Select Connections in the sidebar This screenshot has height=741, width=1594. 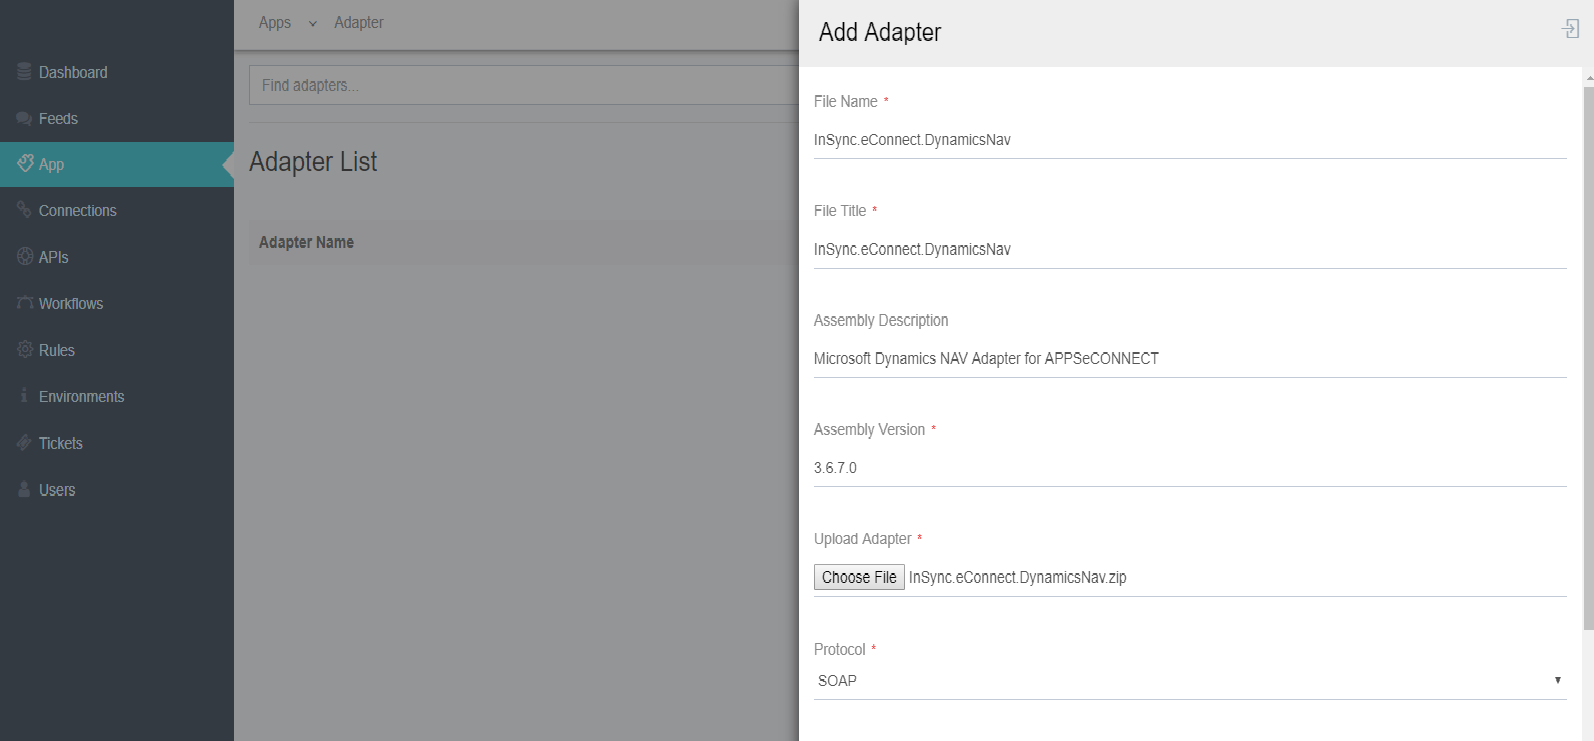(78, 210)
